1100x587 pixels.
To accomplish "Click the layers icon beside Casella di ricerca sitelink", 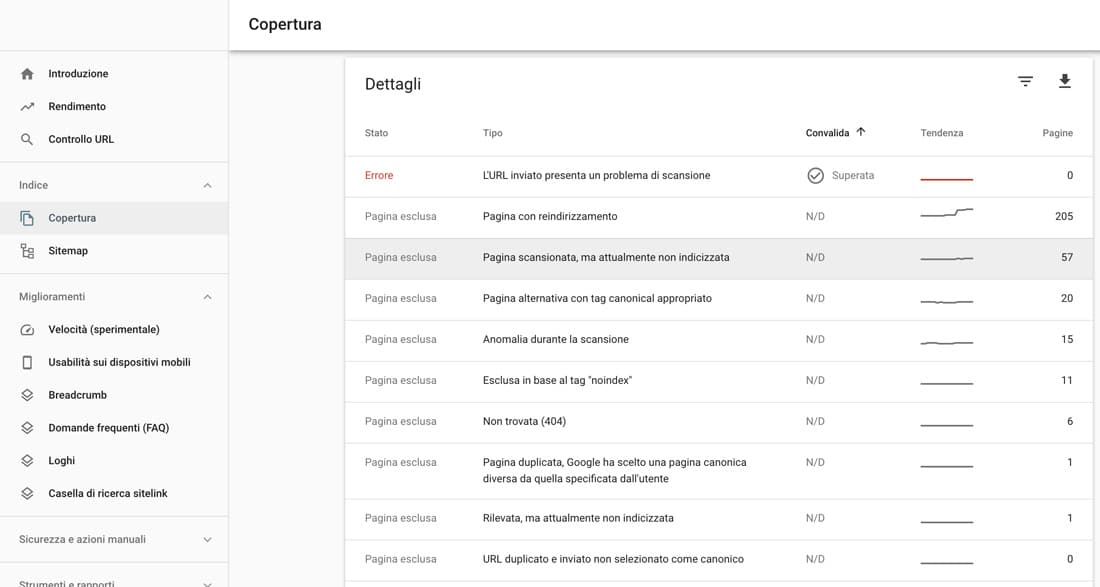I will tap(27, 494).
